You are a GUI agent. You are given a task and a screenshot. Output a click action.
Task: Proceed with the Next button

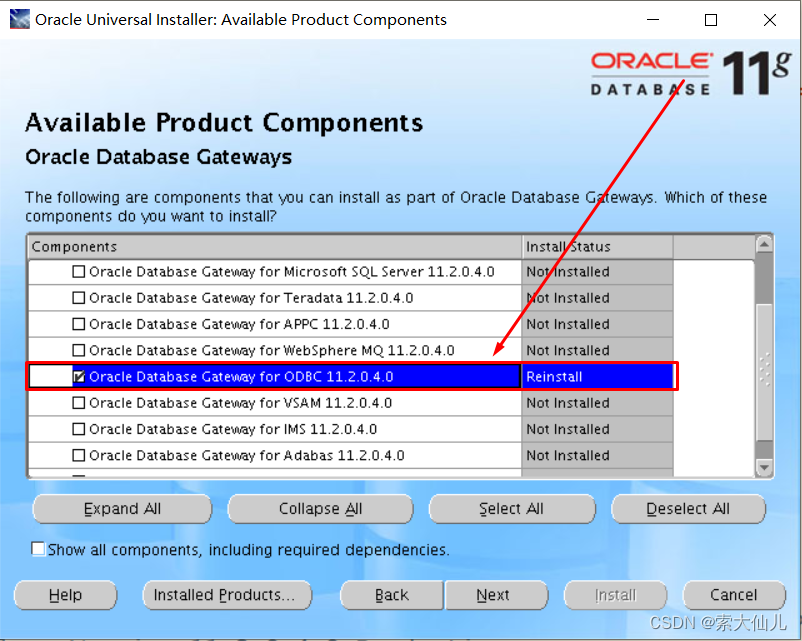pos(496,595)
